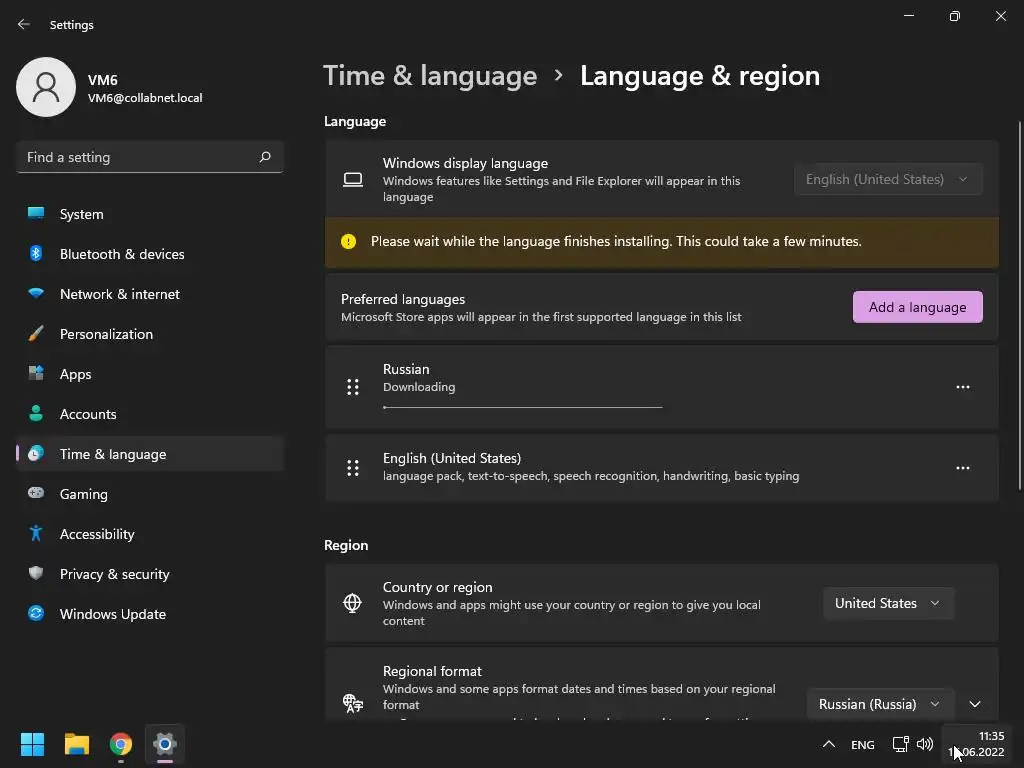The width and height of the screenshot is (1024, 768).
Task: Click the English (United States) drag handle
Action: [353, 468]
